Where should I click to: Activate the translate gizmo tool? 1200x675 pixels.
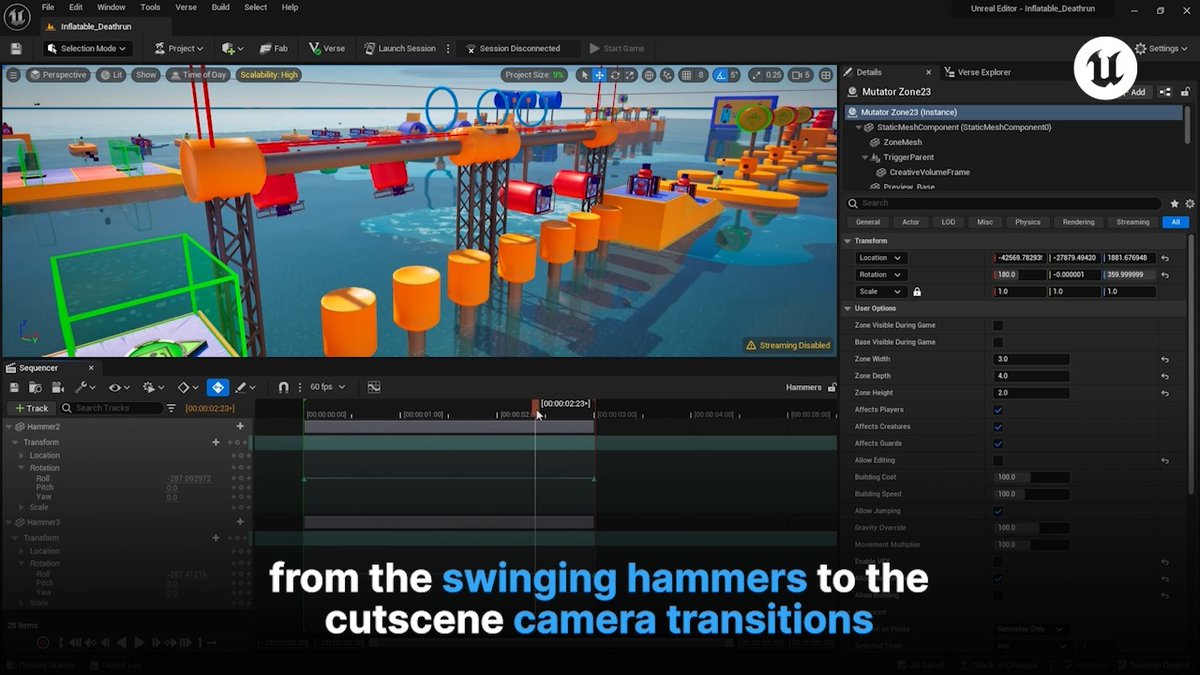click(599, 75)
